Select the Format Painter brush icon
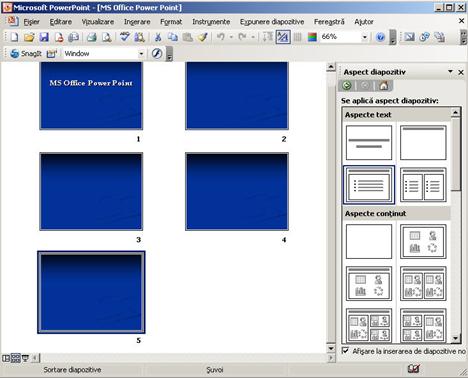The image size is (468, 378). click(202, 37)
